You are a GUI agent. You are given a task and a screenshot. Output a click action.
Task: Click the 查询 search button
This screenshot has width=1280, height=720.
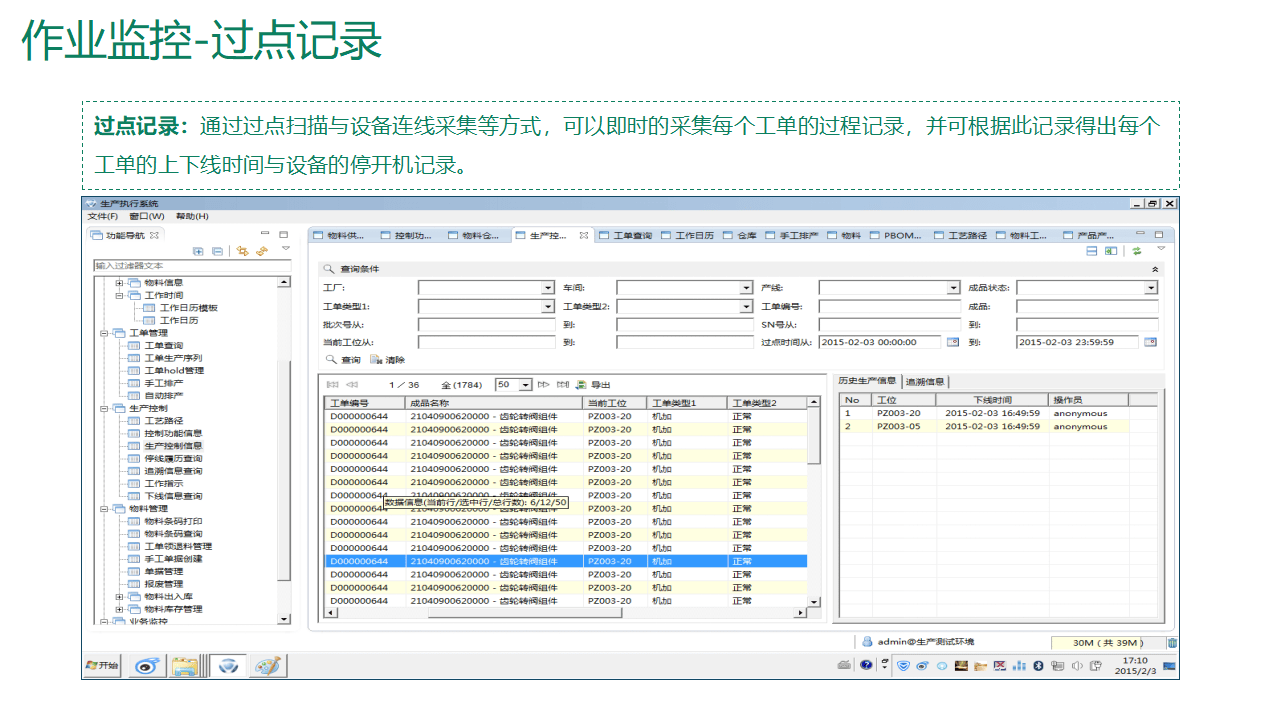pos(343,360)
